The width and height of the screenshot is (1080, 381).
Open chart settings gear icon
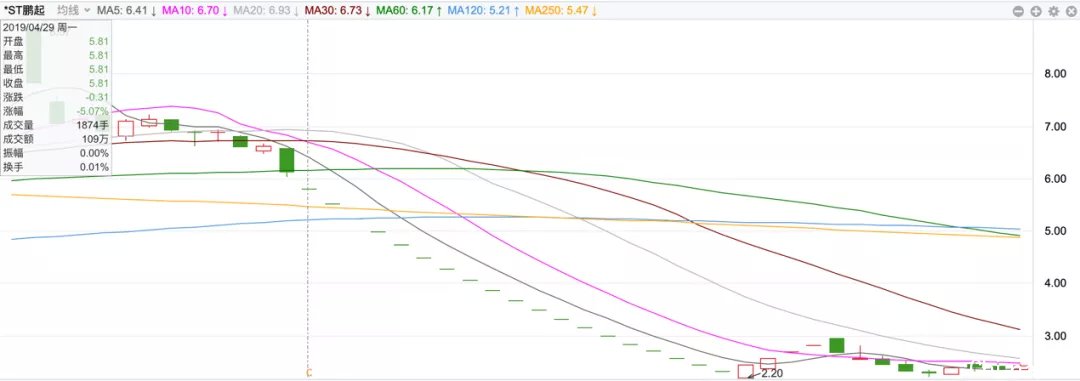[x=1053, y=11]
